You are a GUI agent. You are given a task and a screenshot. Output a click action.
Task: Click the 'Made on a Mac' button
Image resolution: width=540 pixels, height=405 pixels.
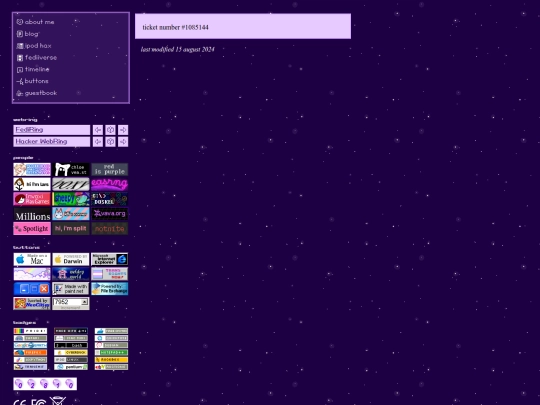click(x=32, y=259)
